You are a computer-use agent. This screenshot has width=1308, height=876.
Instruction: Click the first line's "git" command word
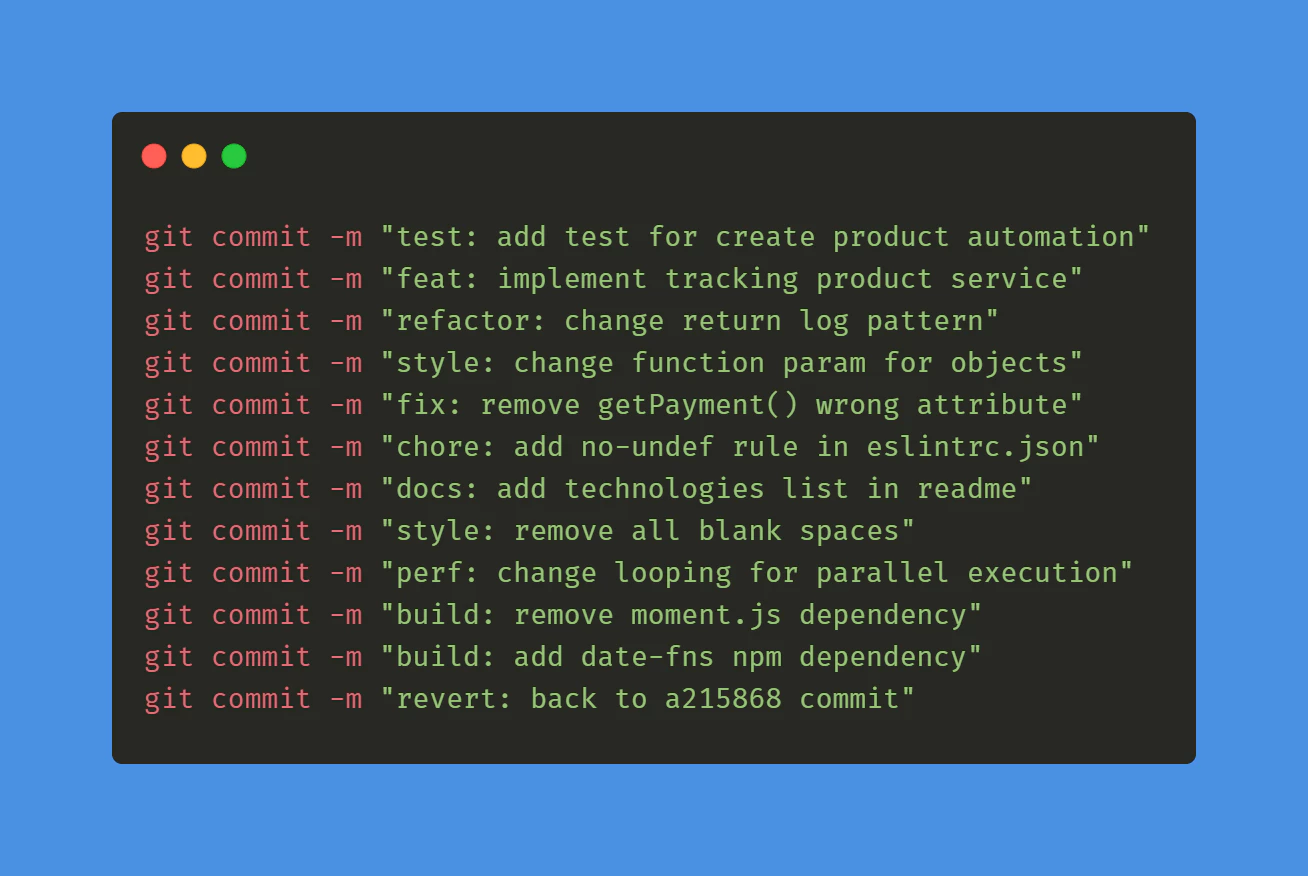click(x=169, y=237)
